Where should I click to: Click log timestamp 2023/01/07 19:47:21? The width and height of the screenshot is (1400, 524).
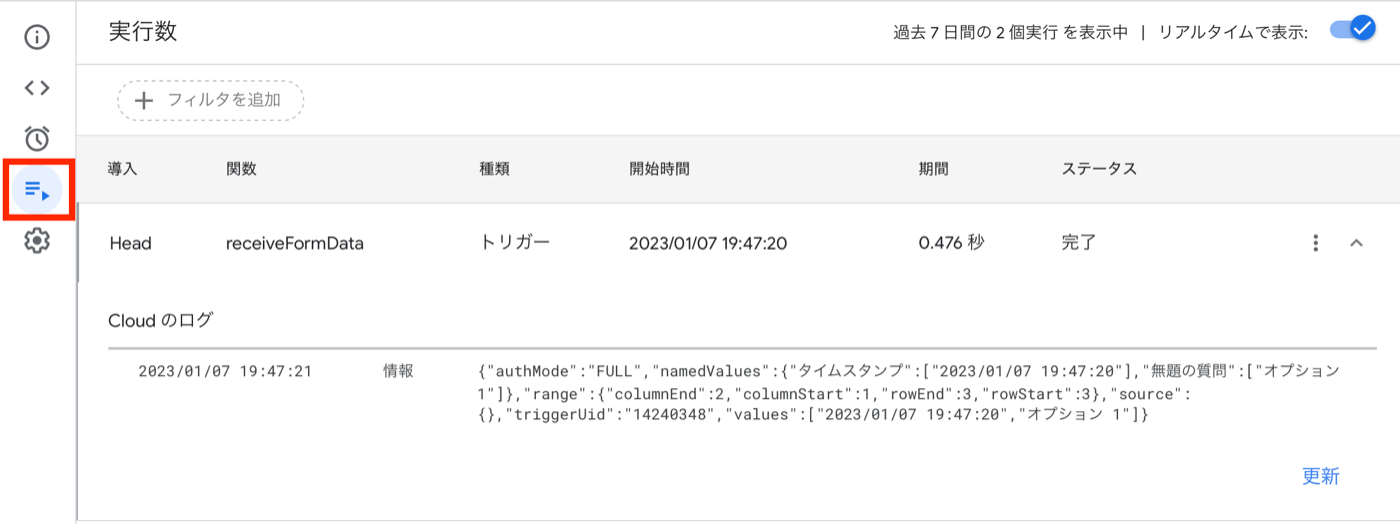225,372
